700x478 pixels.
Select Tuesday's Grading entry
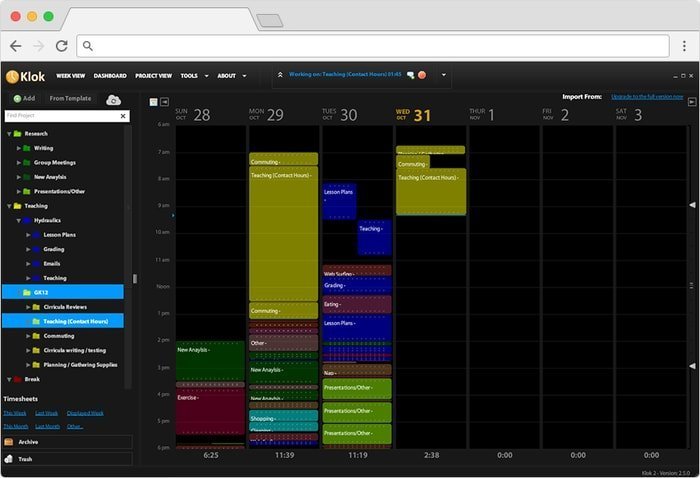(x=357, y=286)
